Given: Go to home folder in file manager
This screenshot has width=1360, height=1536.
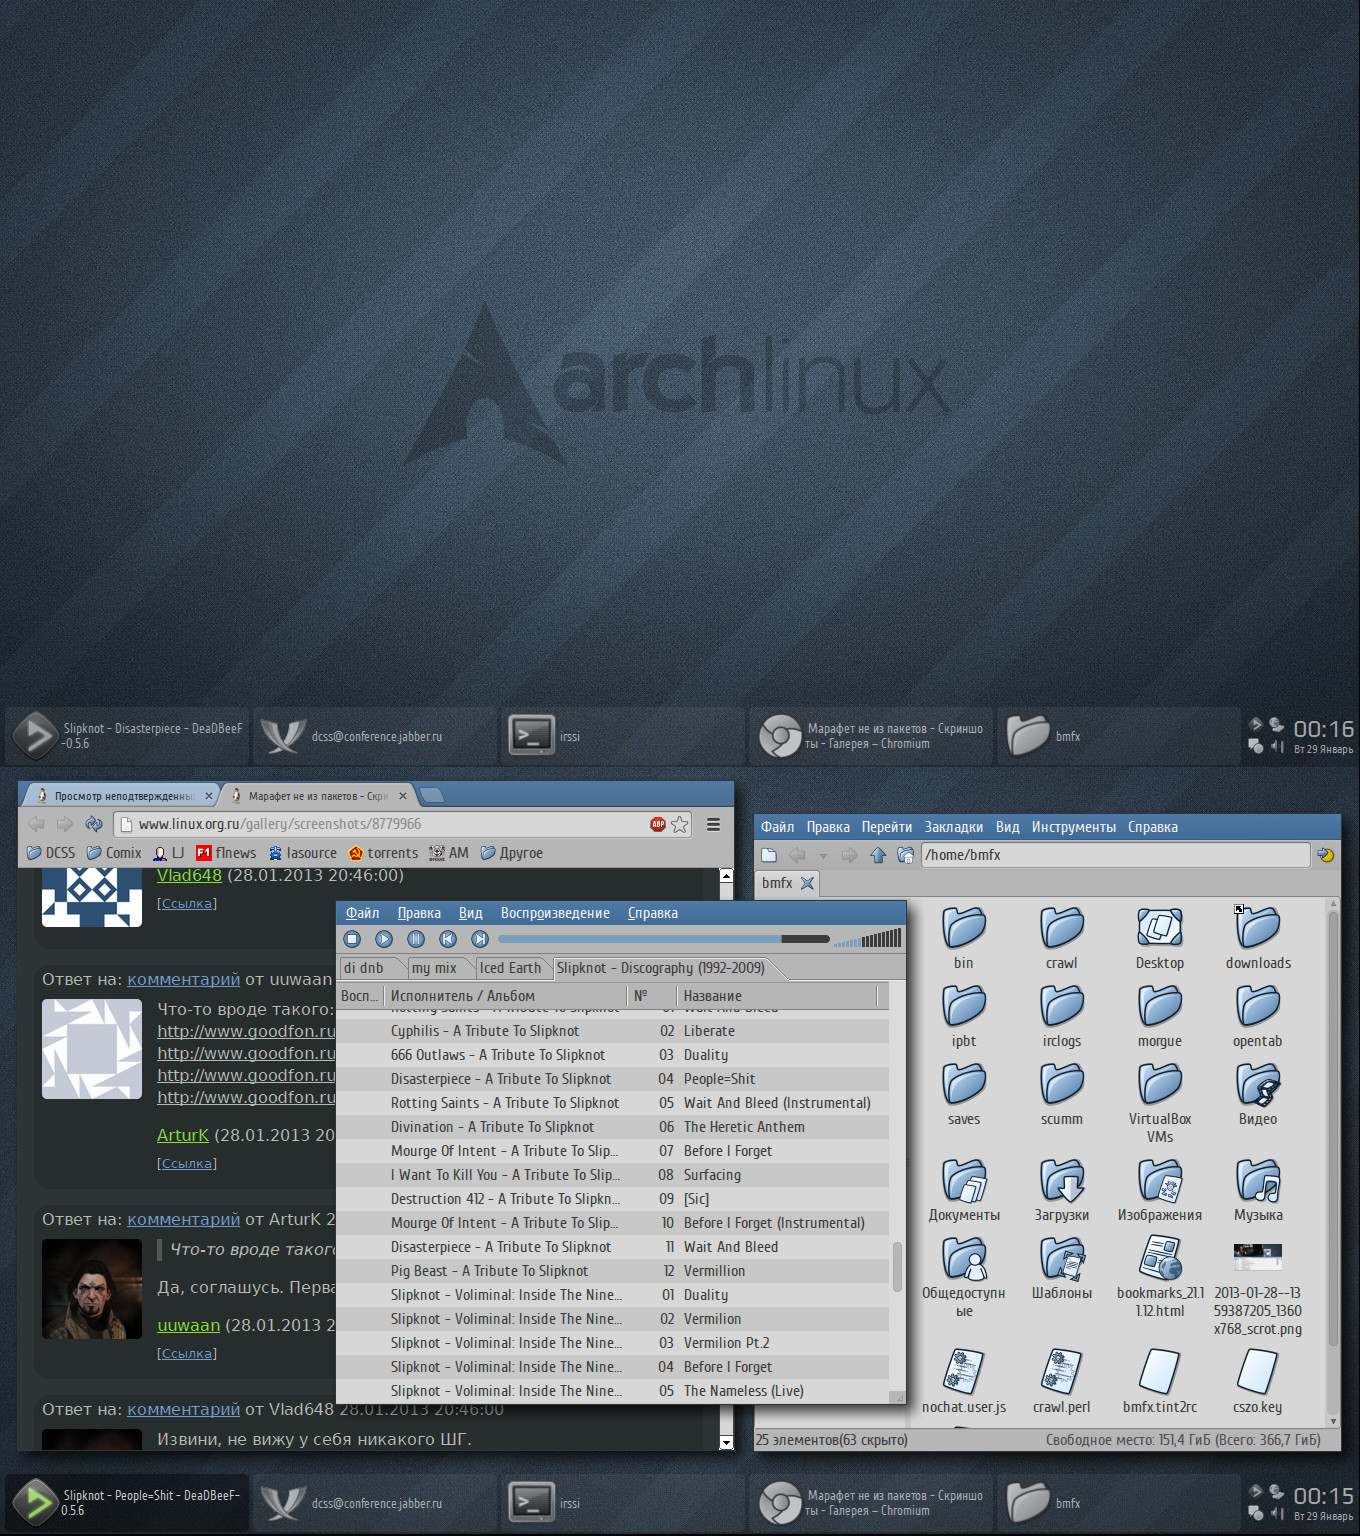Looking at the screenshot, I should pyautogui.click(x=905, y=855).
